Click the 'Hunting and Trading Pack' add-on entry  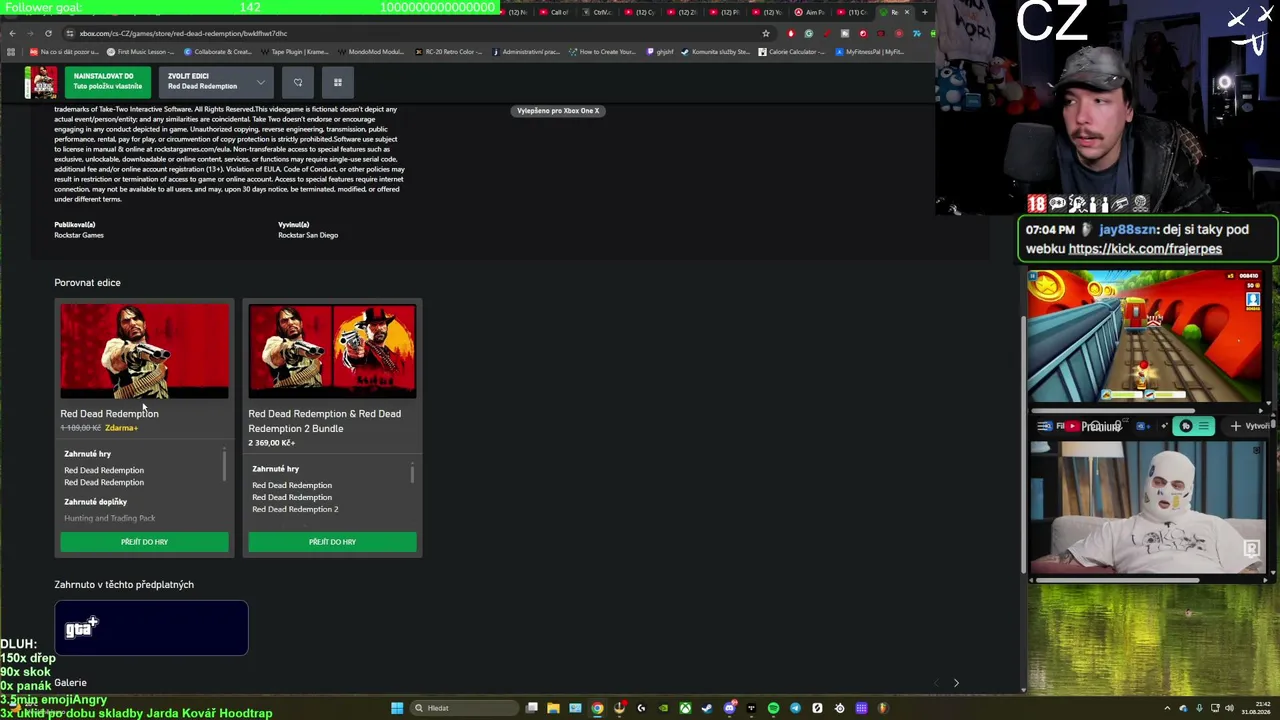point(110,518)
